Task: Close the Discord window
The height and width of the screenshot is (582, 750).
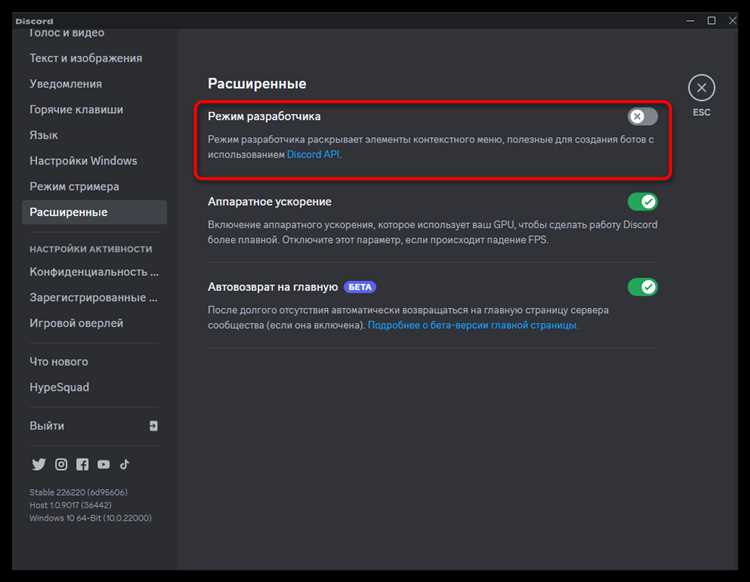Action: coord(732,21)
